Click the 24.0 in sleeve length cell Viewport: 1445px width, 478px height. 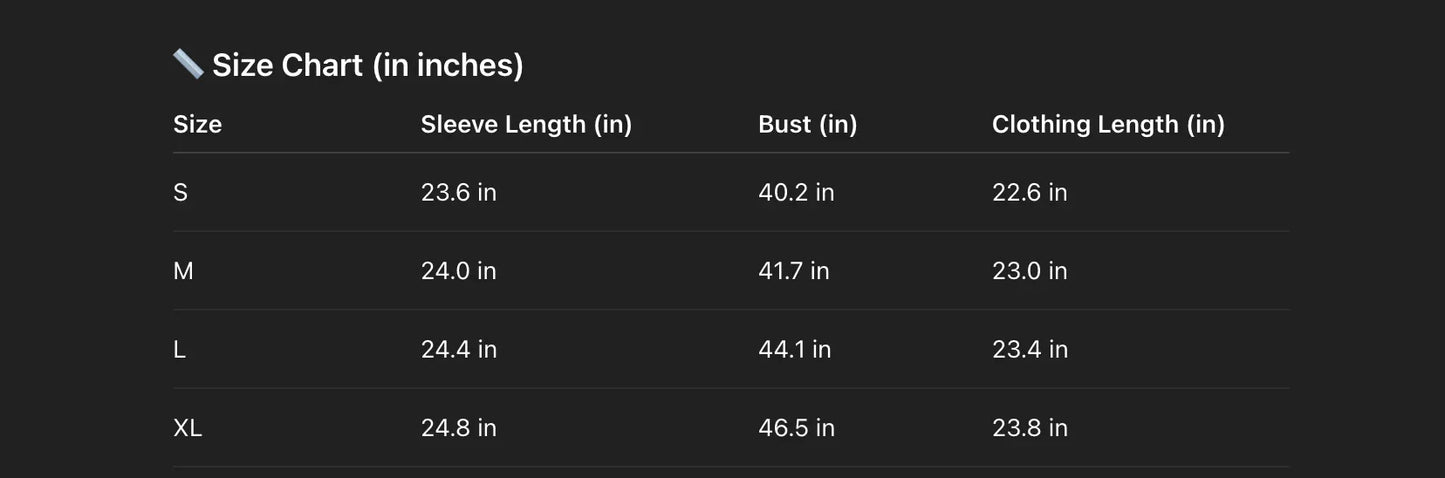coord(458,271)
